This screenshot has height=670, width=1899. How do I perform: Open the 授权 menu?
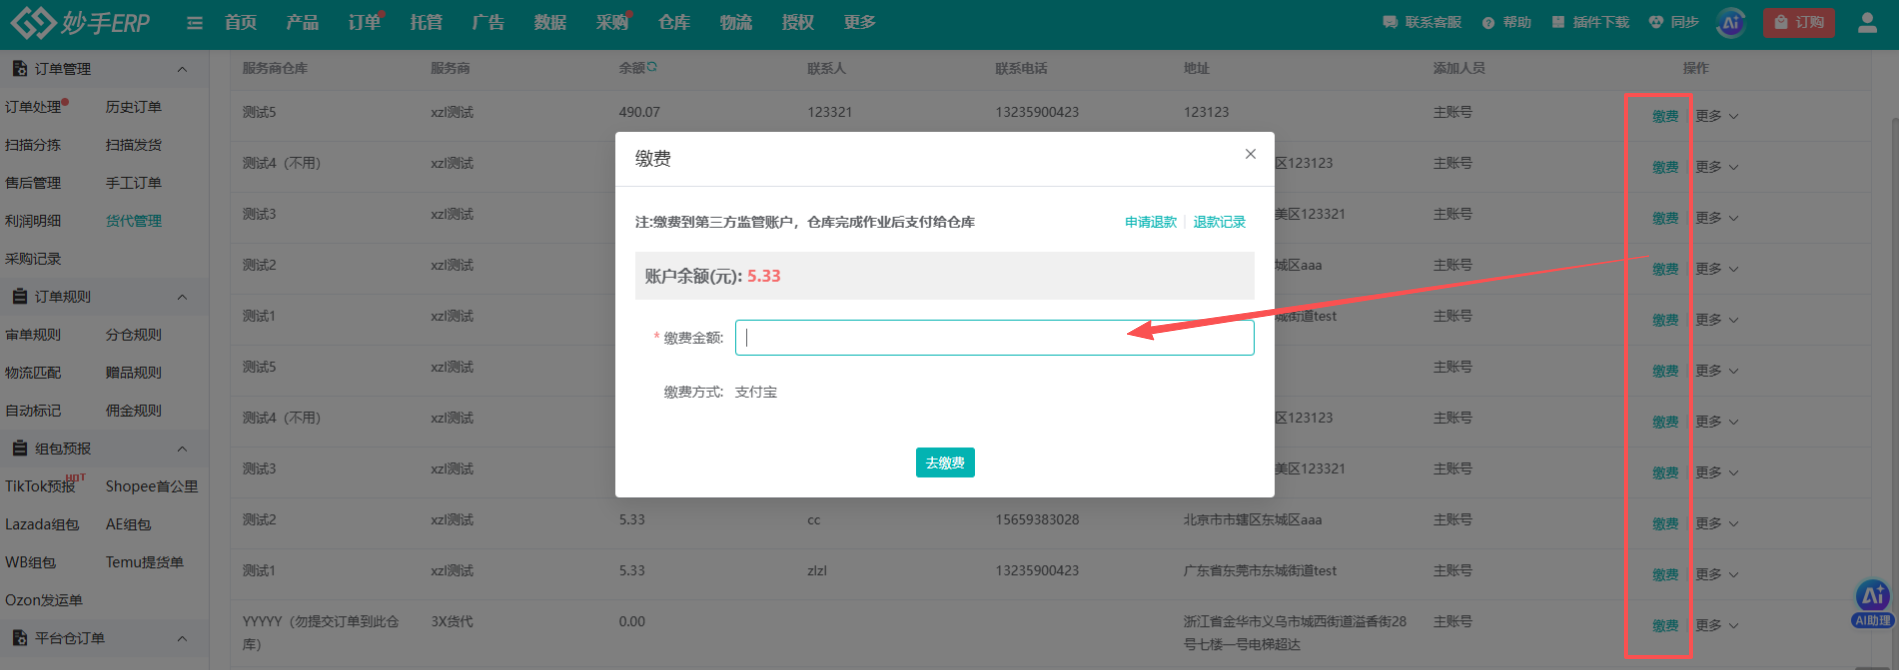point(798,22)
